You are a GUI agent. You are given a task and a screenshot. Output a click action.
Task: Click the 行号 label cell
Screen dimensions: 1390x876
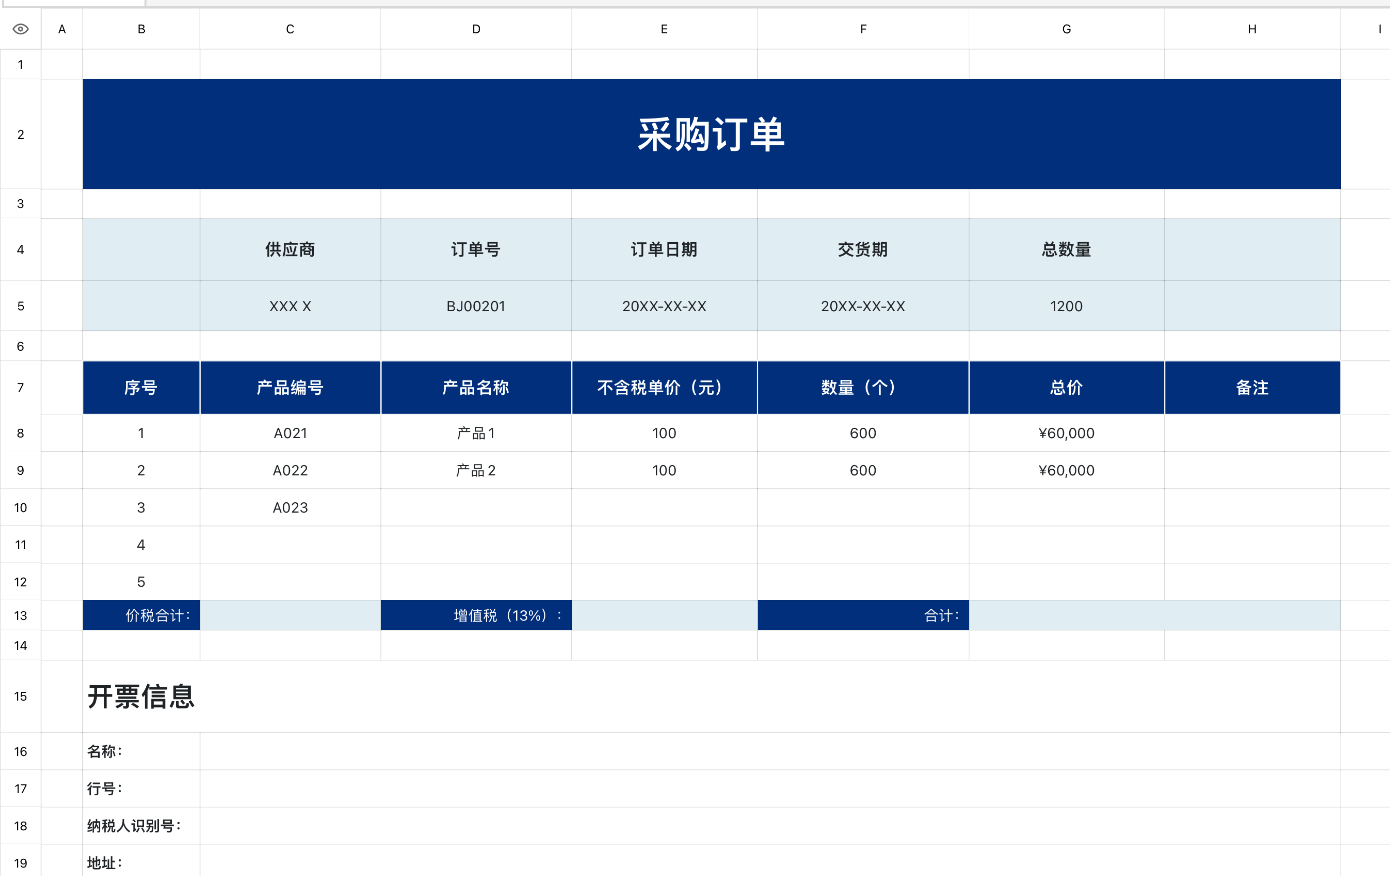[x=141, y=788]
